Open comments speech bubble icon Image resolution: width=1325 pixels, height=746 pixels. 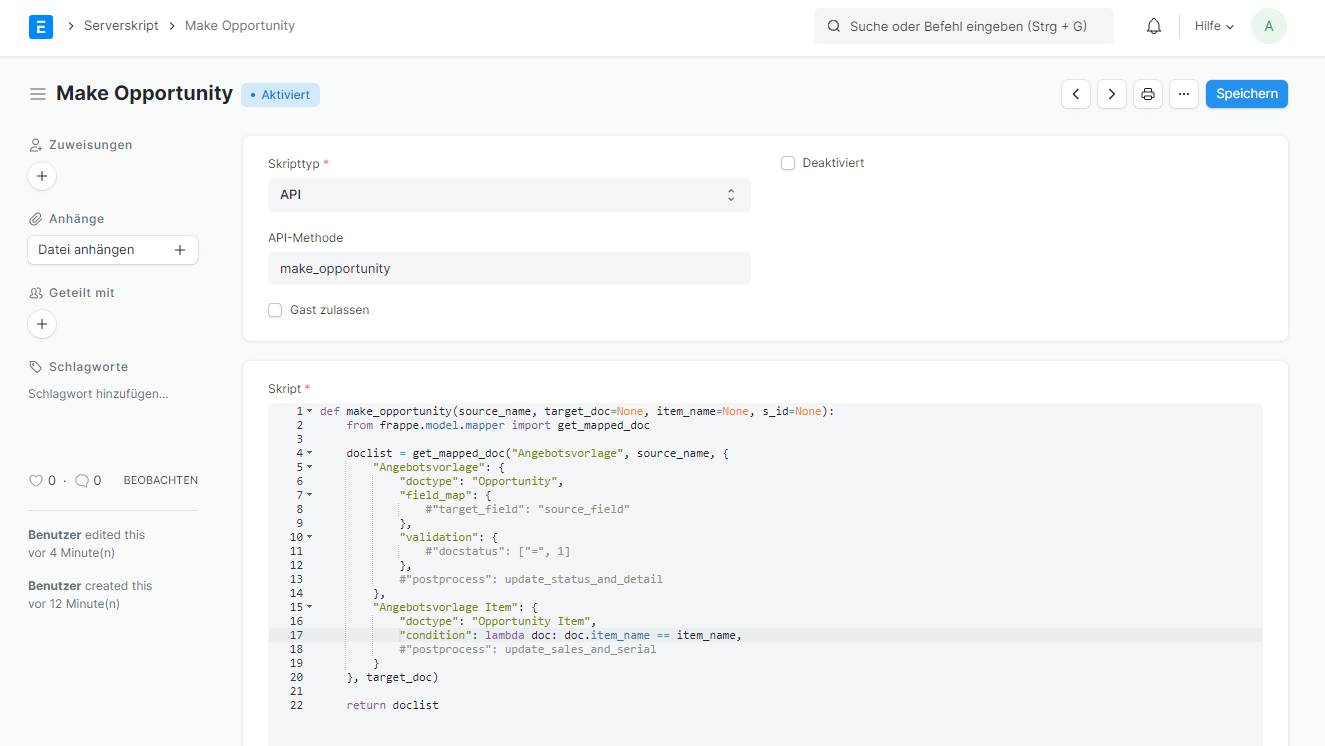[x=82, y=481]
